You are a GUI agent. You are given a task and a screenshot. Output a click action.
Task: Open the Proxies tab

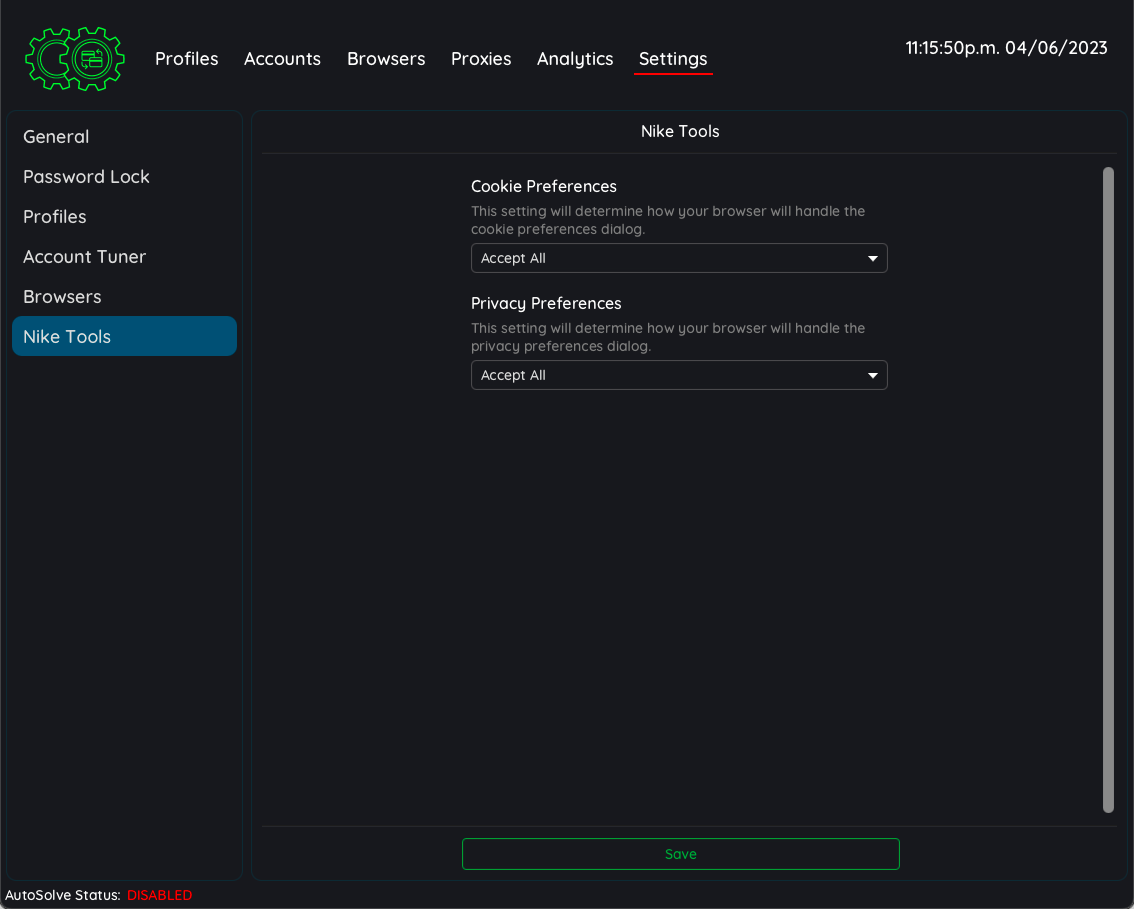[481, 59]
